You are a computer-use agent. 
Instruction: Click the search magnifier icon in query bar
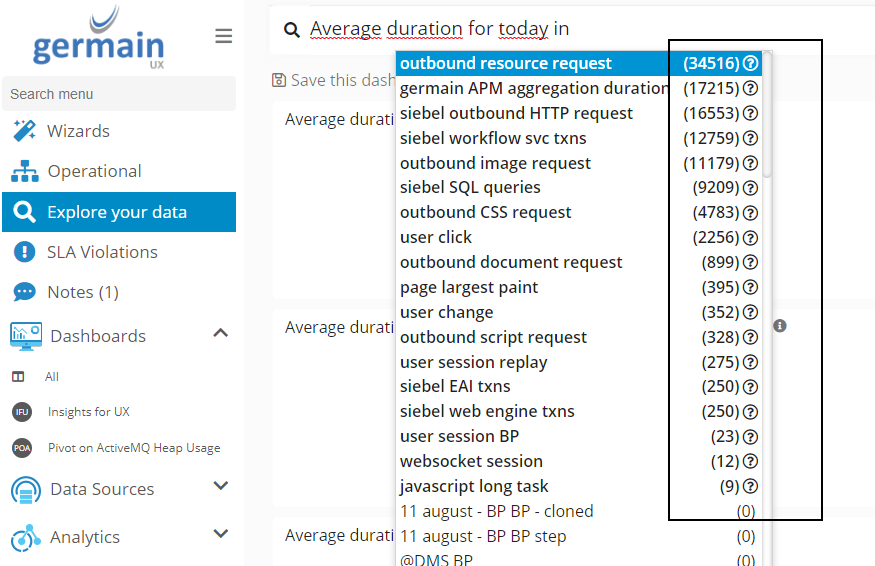pyautogui.click(x=292, y=30)
